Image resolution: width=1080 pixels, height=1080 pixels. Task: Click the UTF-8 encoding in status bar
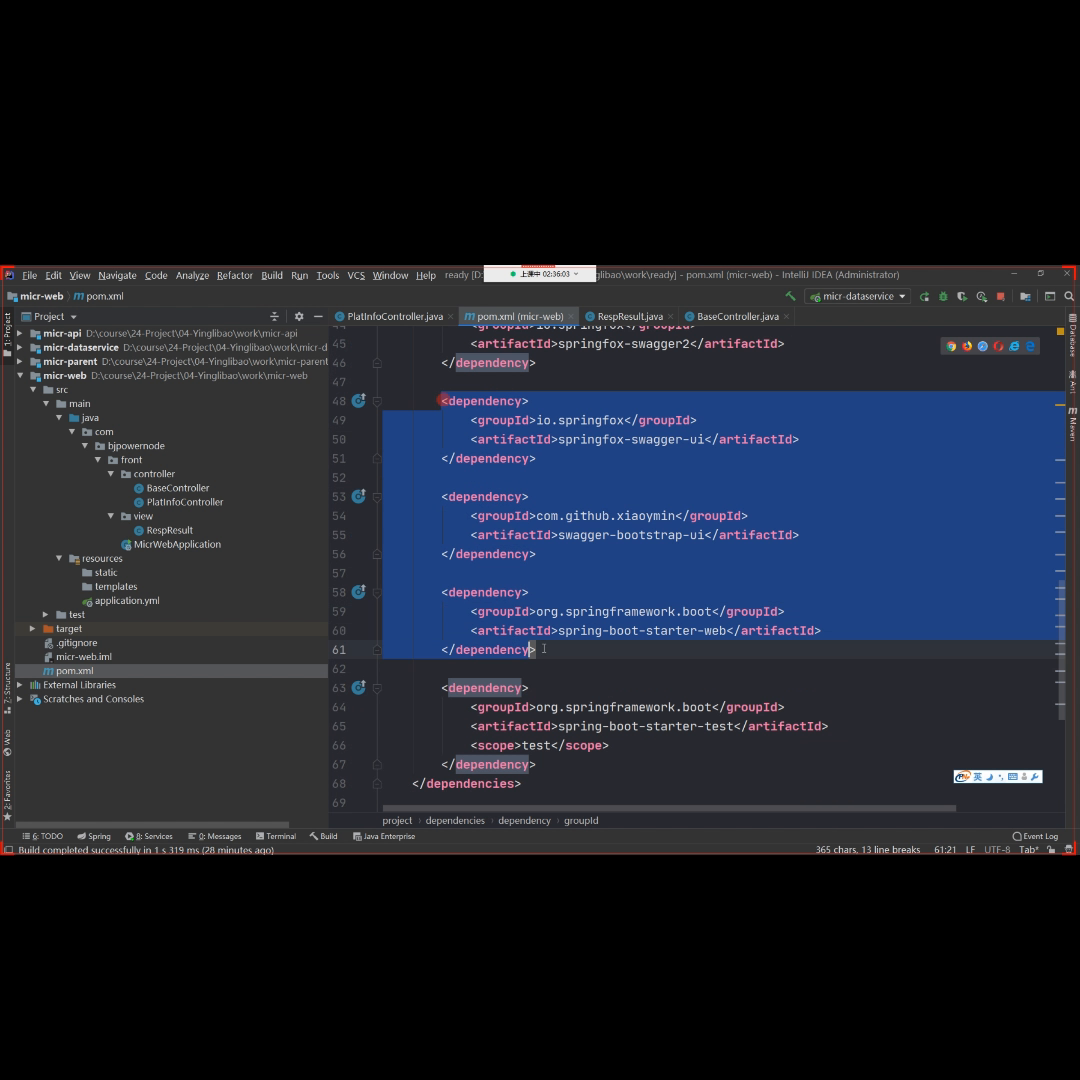point(997,850)
